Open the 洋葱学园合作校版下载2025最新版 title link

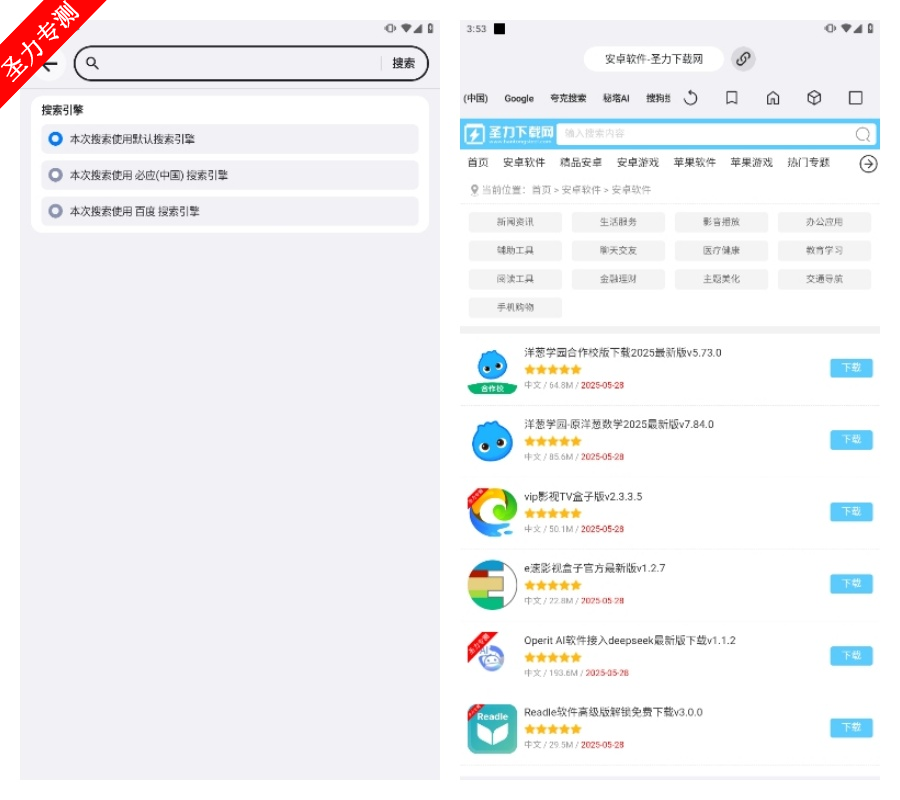point(623,353)
